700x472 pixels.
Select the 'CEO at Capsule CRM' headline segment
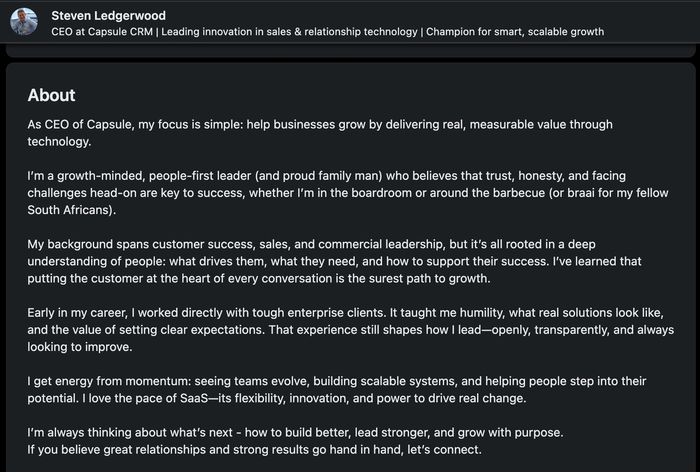102,32
